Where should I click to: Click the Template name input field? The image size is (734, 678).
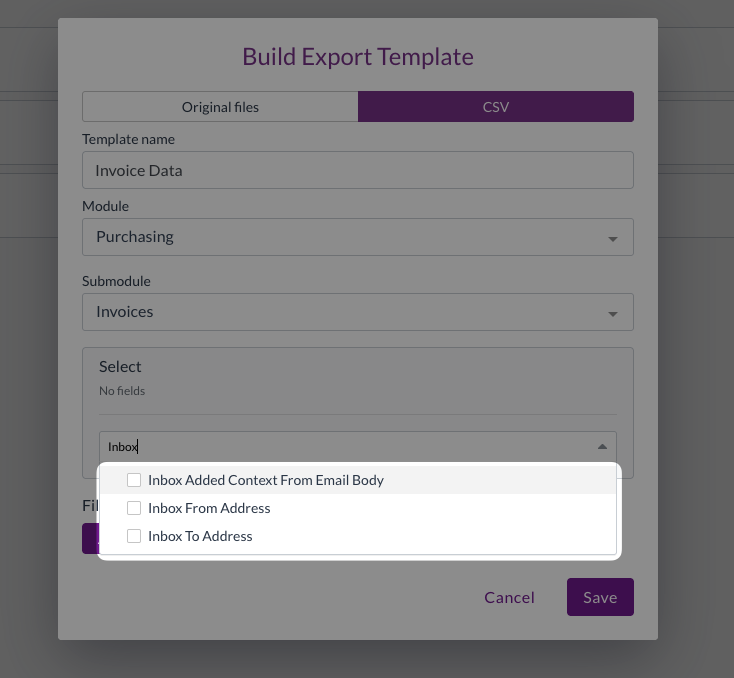pyautogui.click(x=357, y=170)
